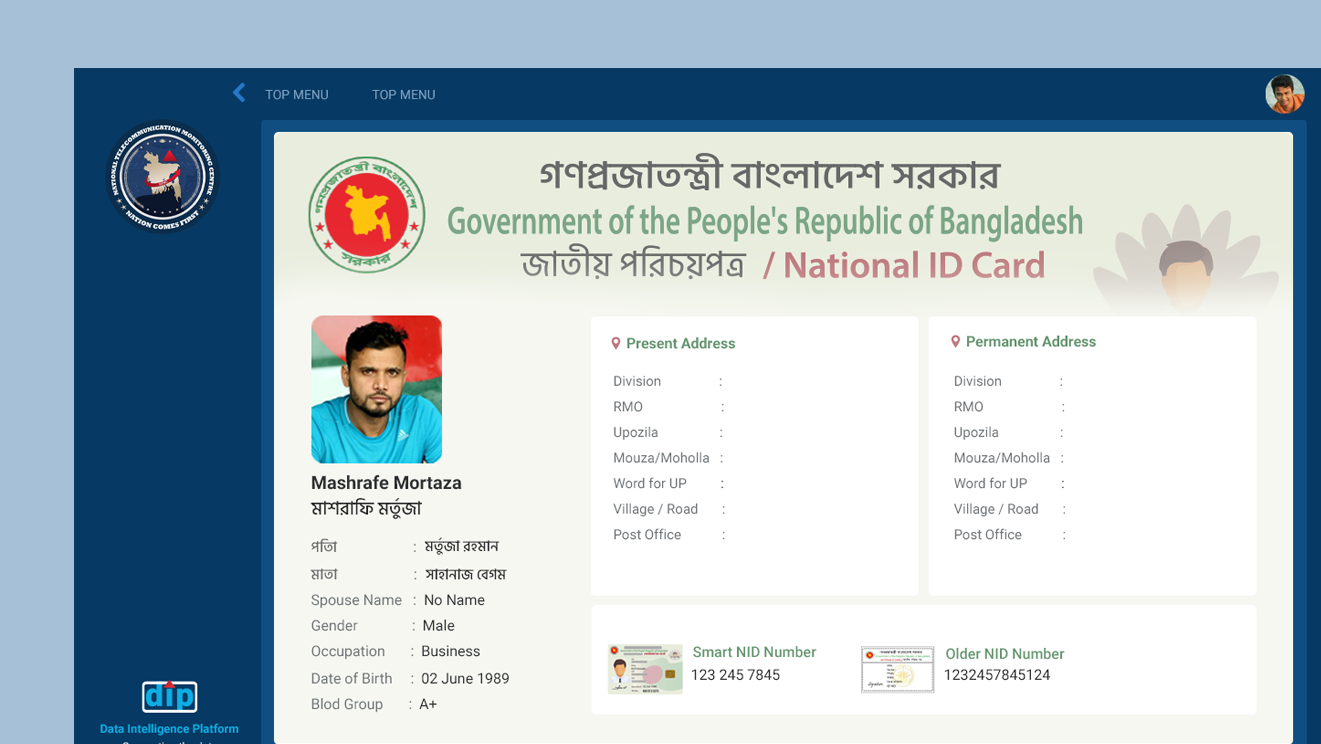Select the Smart NID number 123 245 7845

(735, 675)
